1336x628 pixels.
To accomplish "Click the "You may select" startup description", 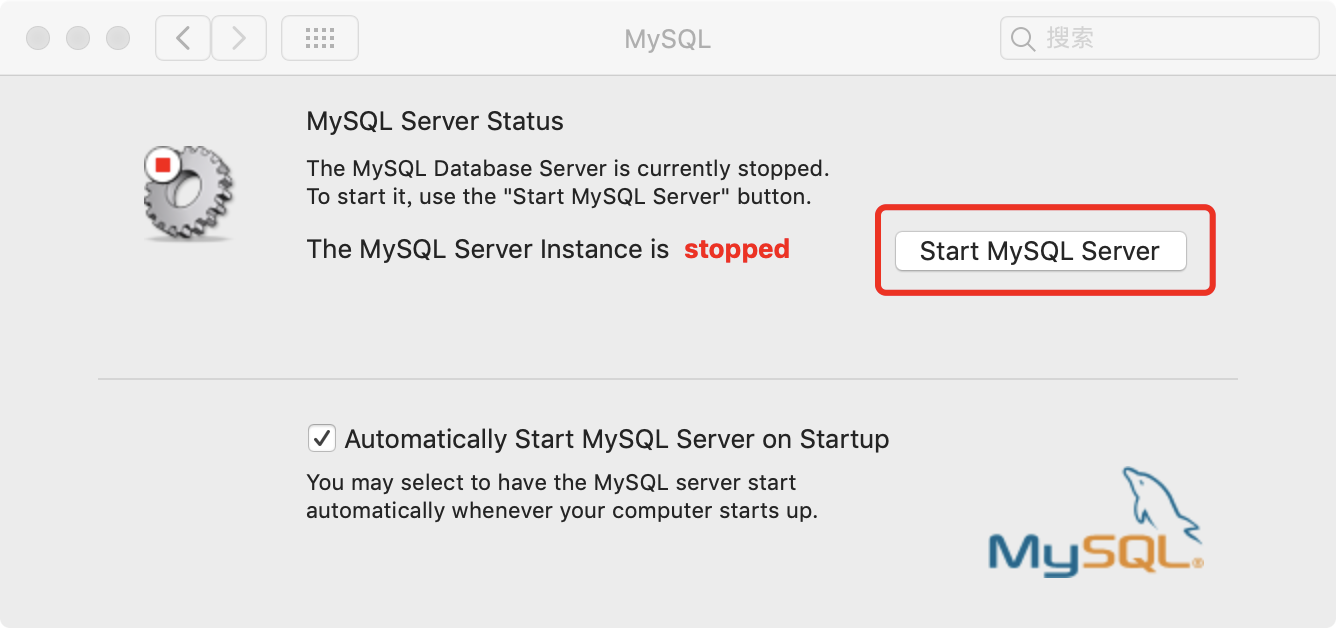I will [562, 496].
